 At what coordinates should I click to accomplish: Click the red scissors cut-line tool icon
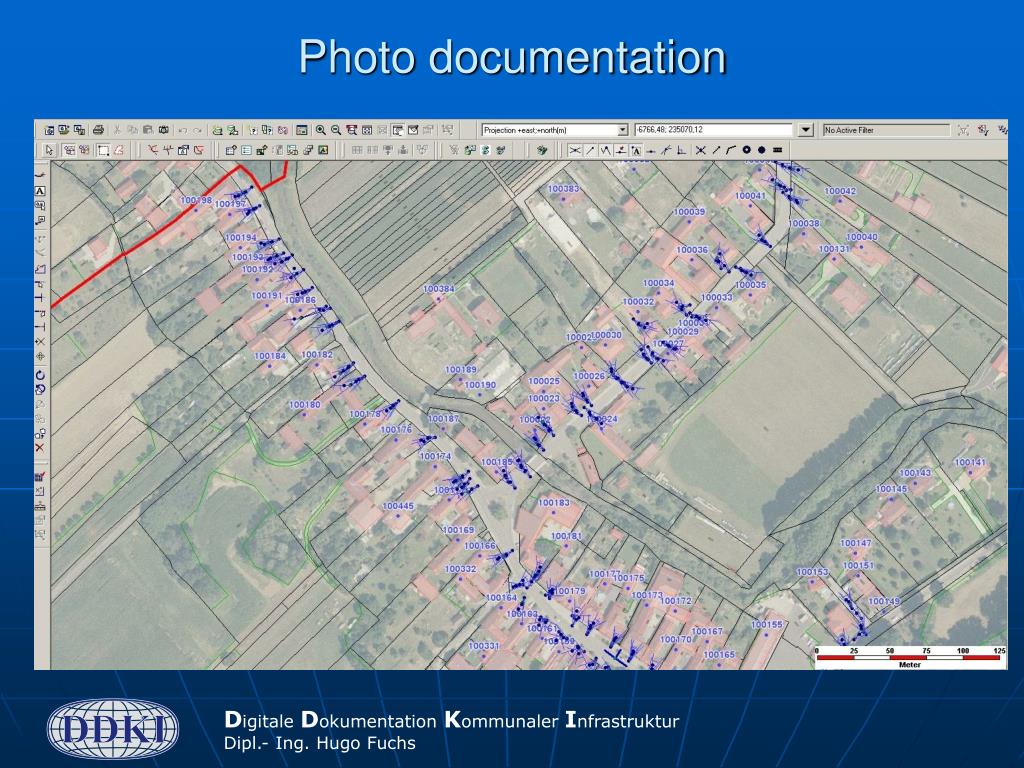[x=153, y=150]
